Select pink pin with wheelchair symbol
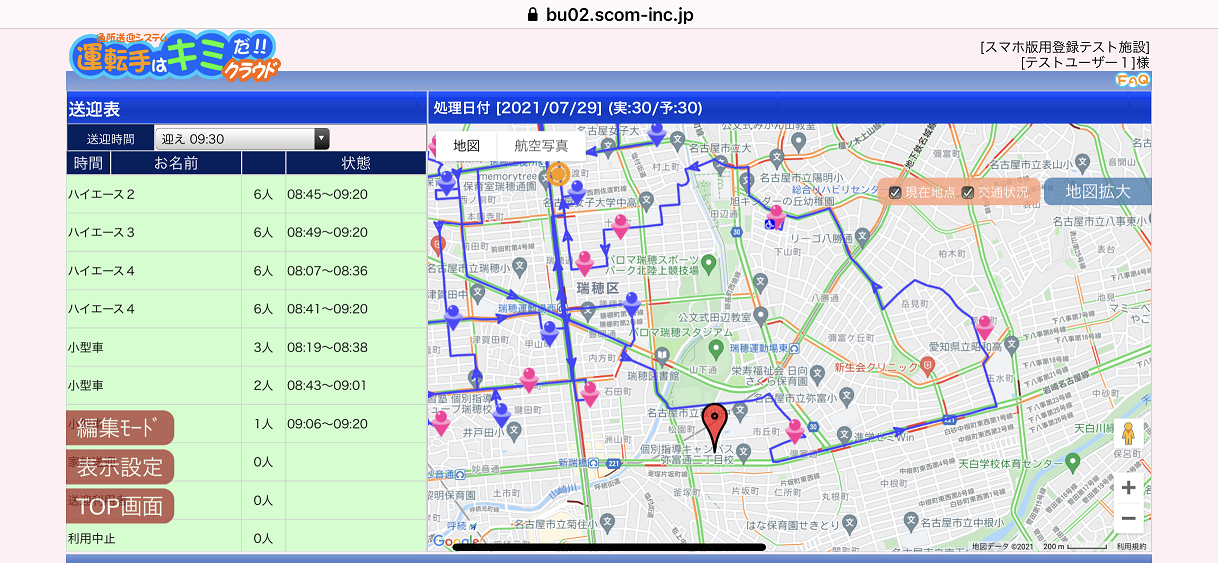The height and width of the screenshot is (563, 1218). (777, 217)
